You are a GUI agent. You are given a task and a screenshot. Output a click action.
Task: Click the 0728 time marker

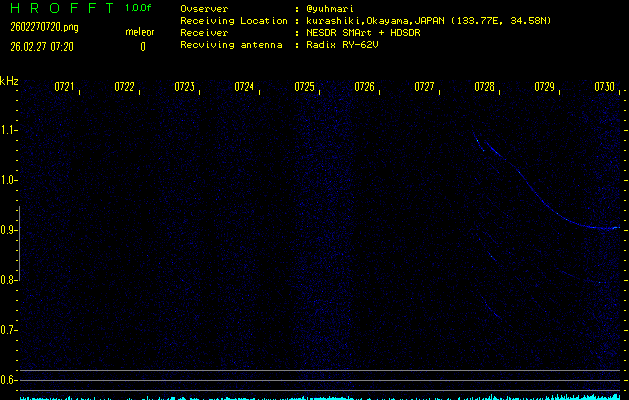coord(484,87)
